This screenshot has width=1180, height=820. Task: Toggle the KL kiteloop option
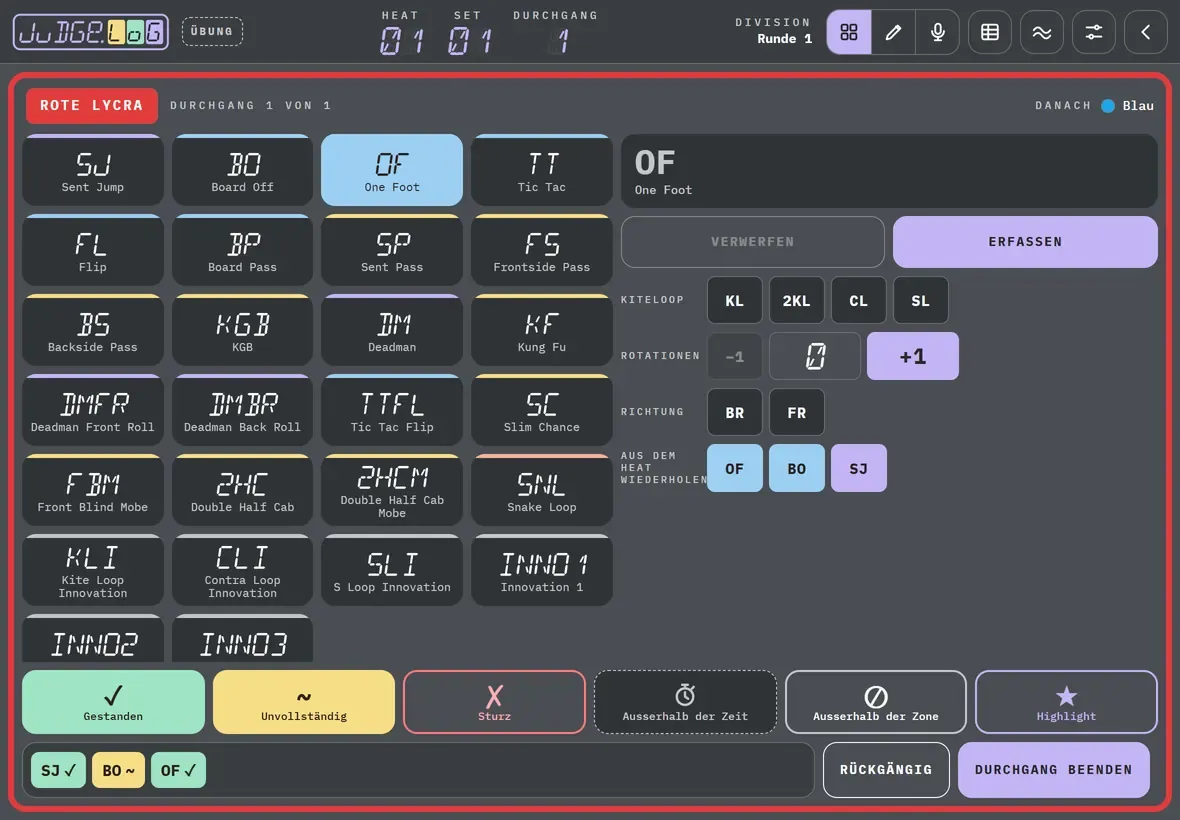[x=734, y=300]
